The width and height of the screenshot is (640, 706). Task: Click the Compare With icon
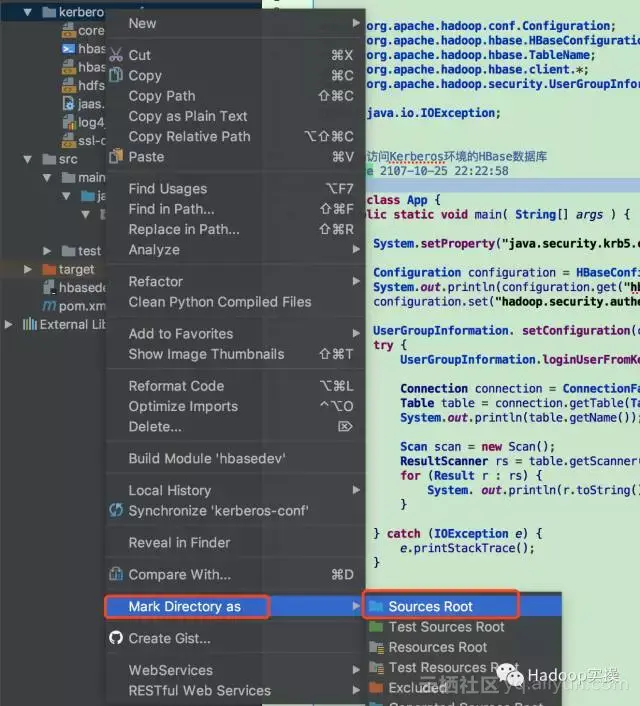116,574
